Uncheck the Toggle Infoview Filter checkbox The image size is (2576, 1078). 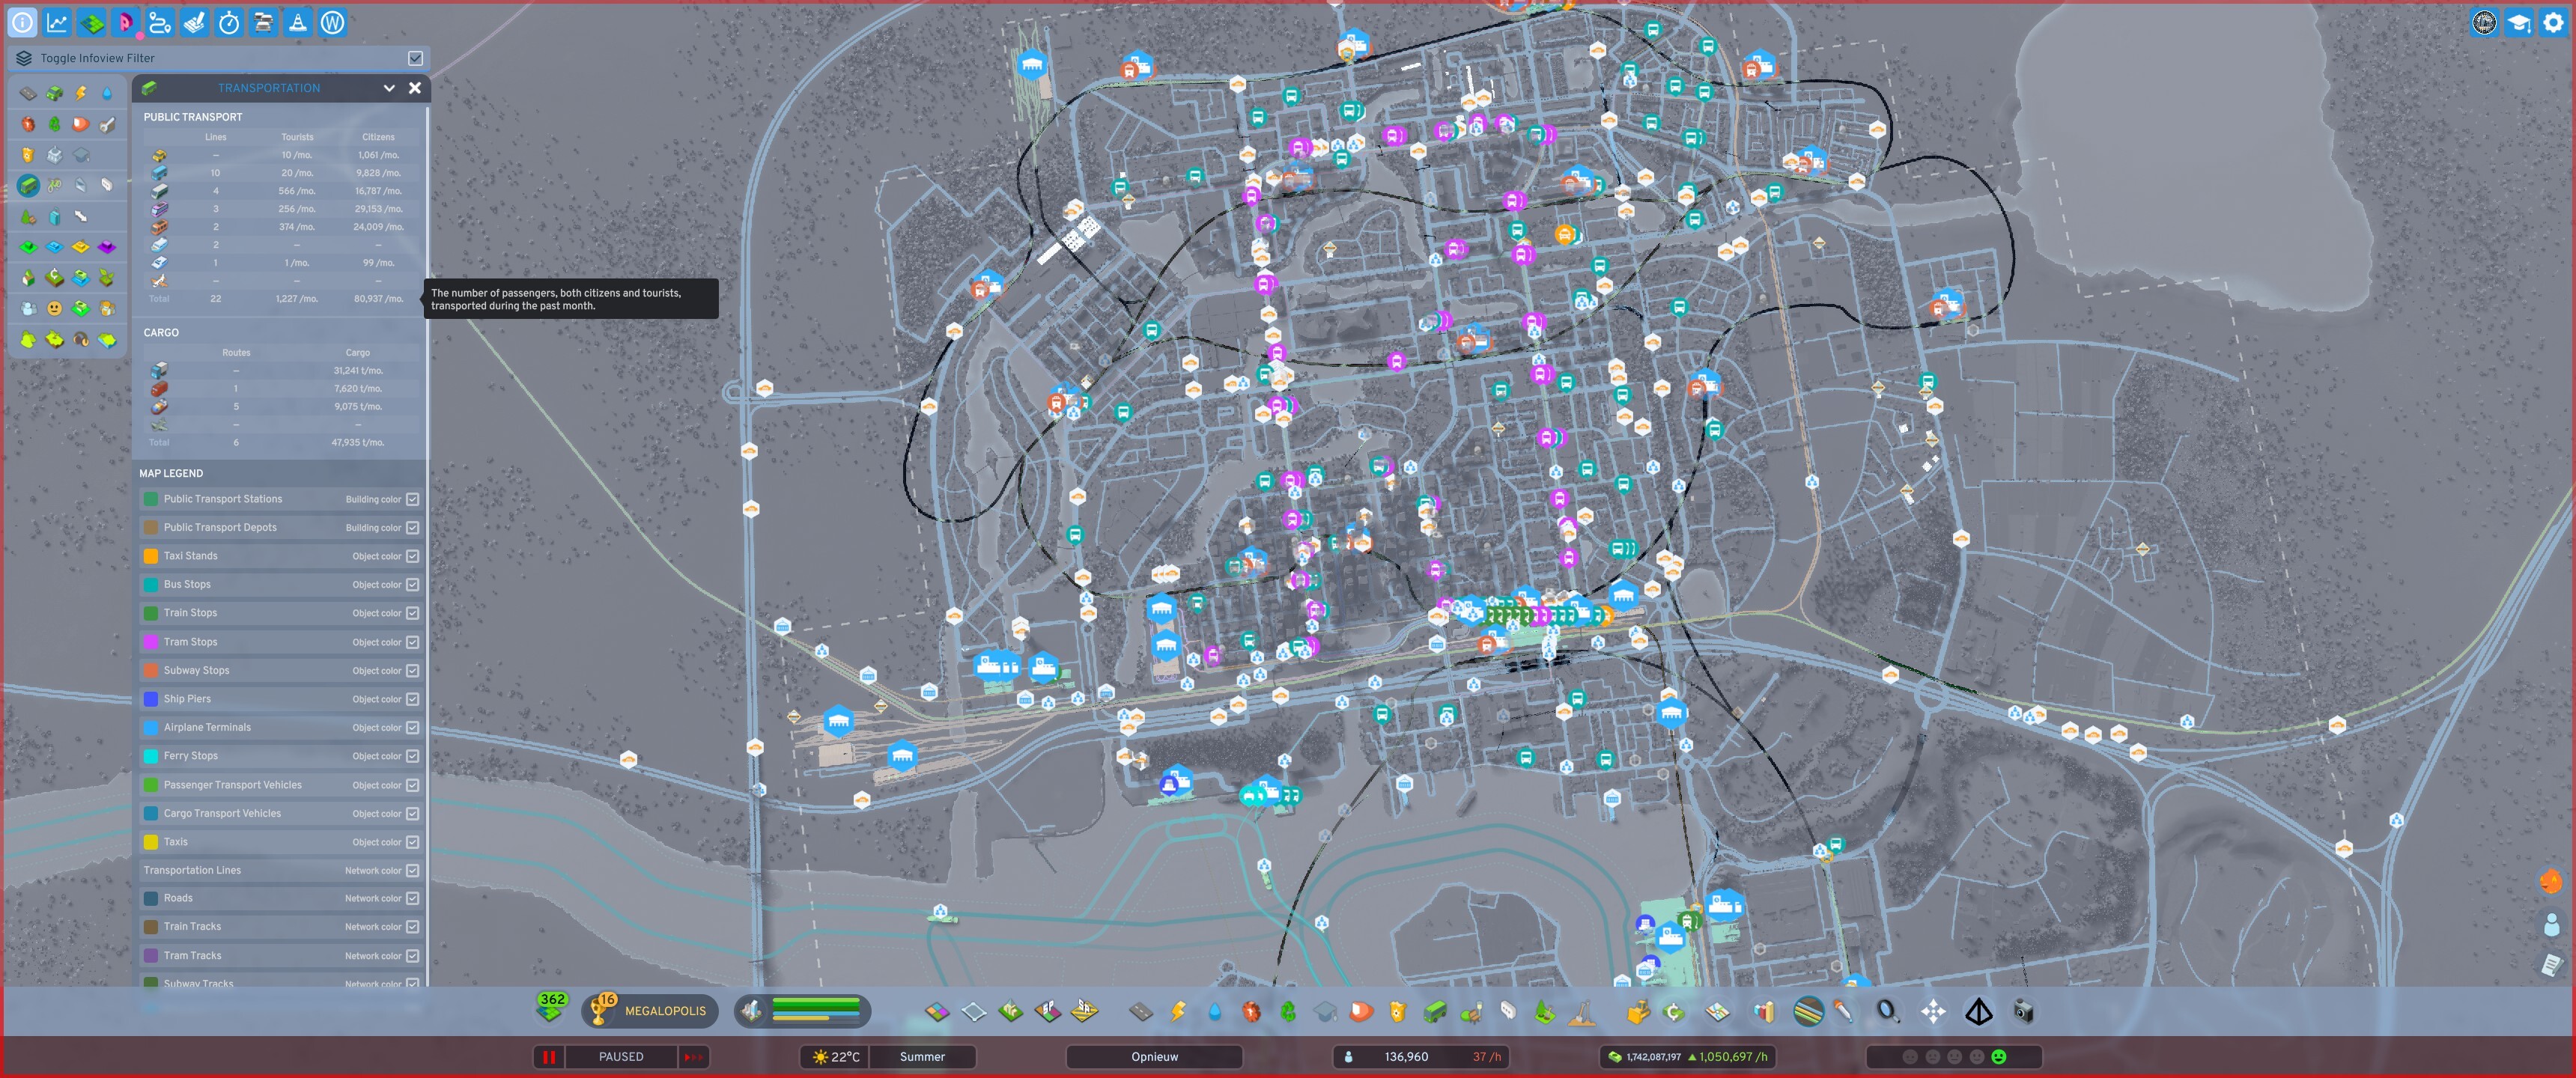coord(415,58)
